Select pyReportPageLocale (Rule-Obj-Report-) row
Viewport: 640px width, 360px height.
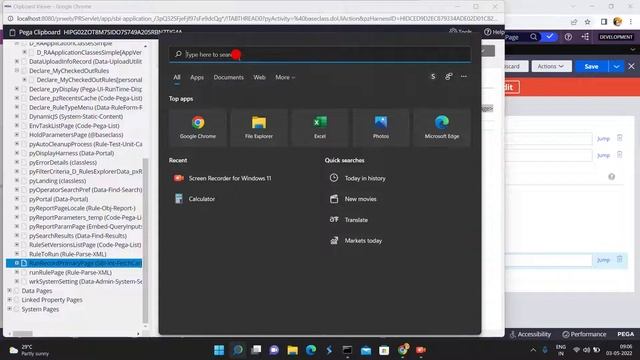[82, 208]
